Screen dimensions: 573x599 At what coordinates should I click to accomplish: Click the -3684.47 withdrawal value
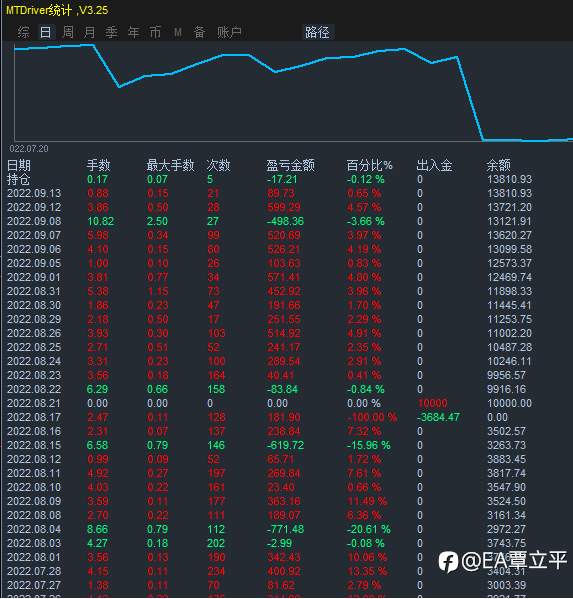click(438, 418)
